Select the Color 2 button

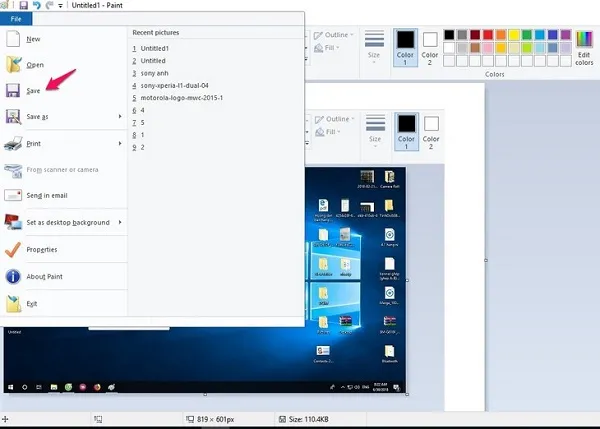click(430, 47)
